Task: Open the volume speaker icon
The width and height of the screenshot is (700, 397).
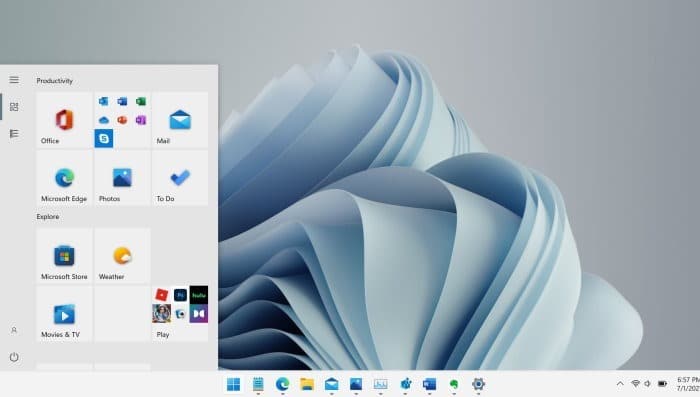Action: tap(648, 384)
